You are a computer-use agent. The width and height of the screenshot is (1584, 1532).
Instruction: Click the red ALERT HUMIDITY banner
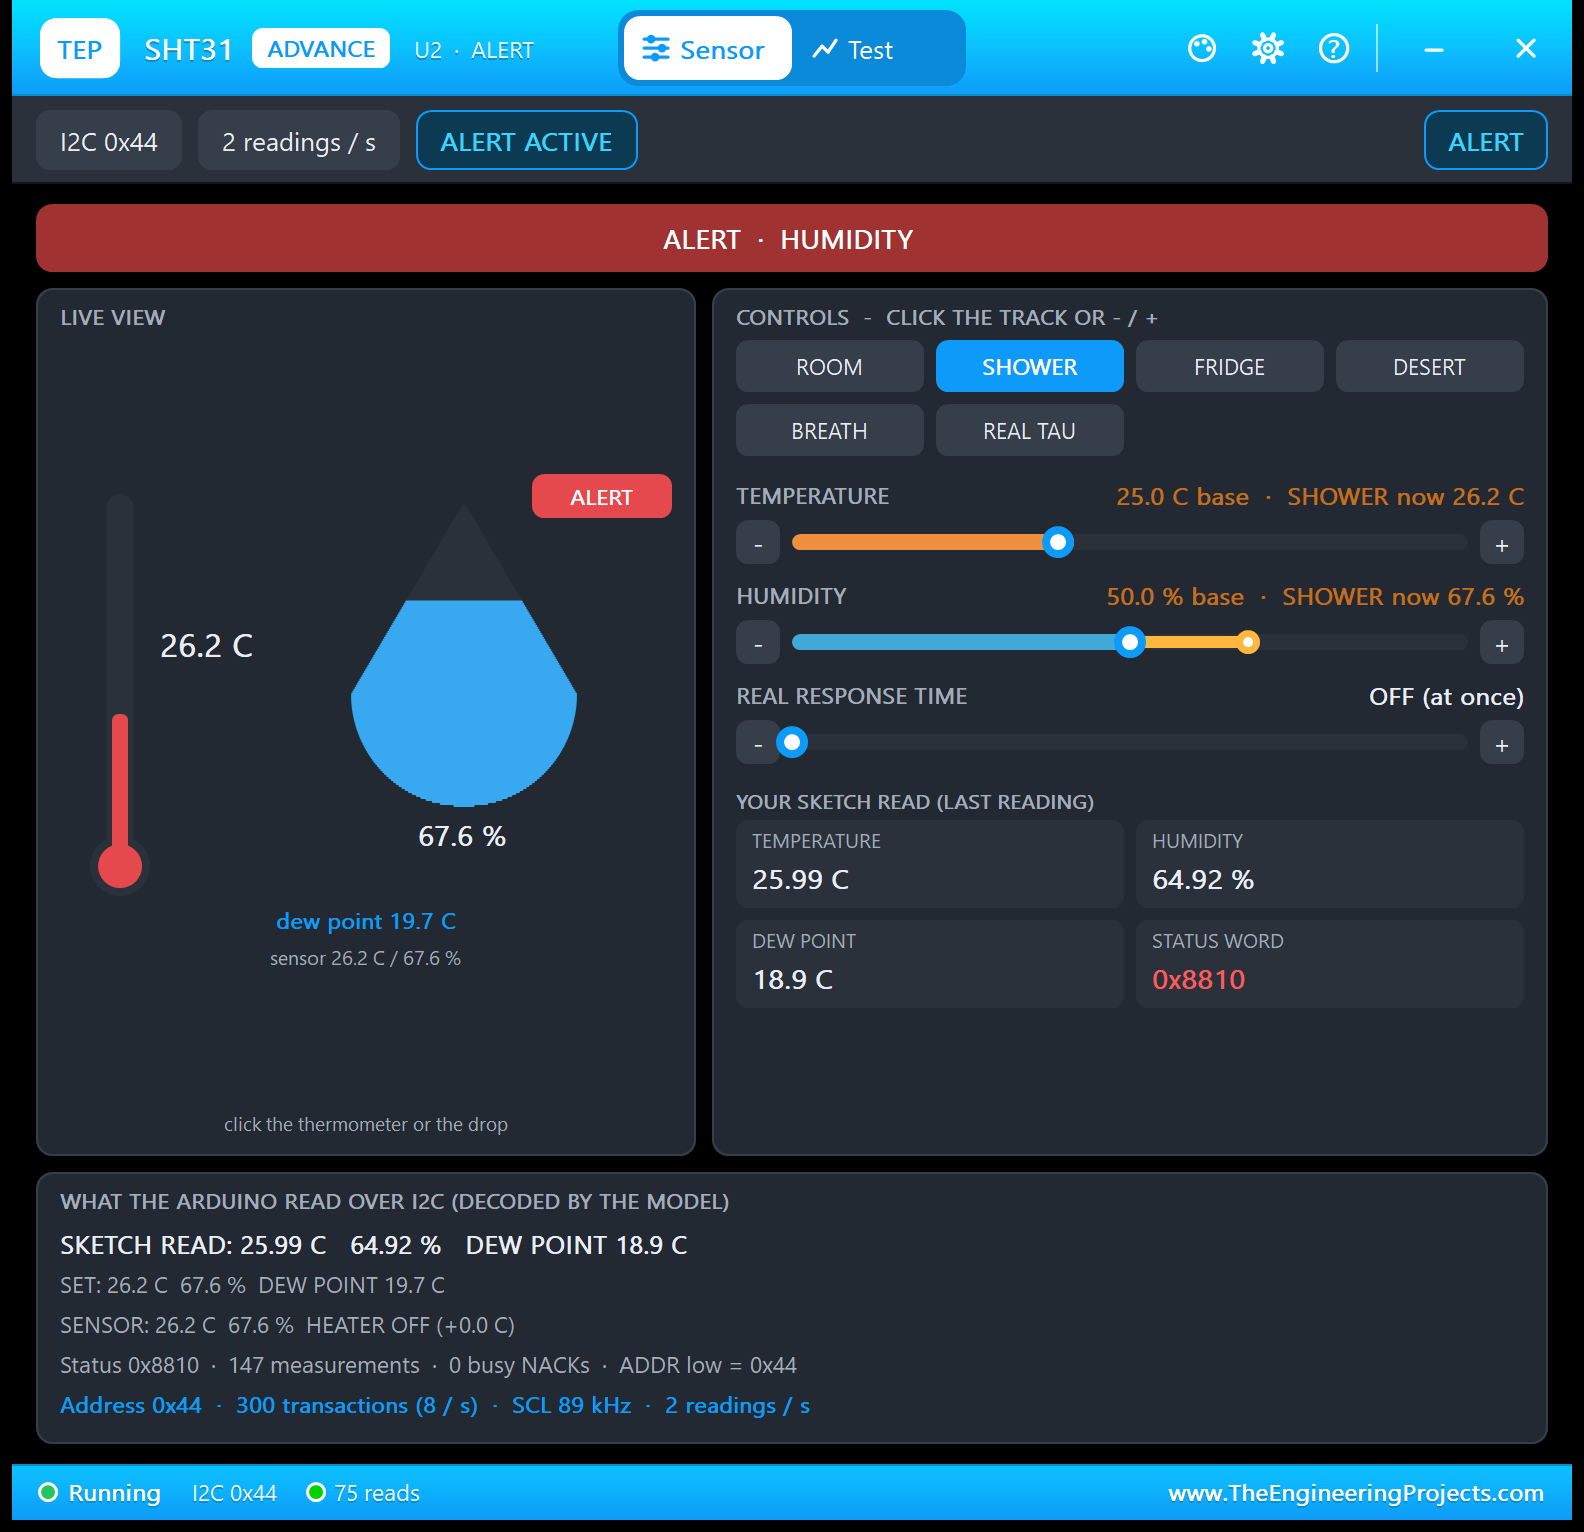tap(792, 238)
